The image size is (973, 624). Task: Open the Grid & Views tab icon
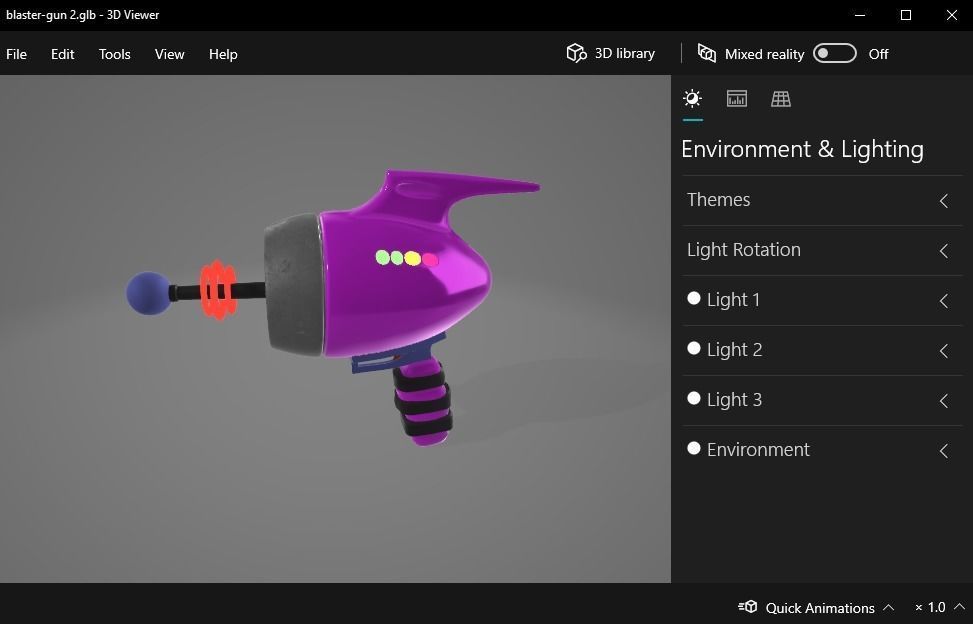tap(781, 99)
